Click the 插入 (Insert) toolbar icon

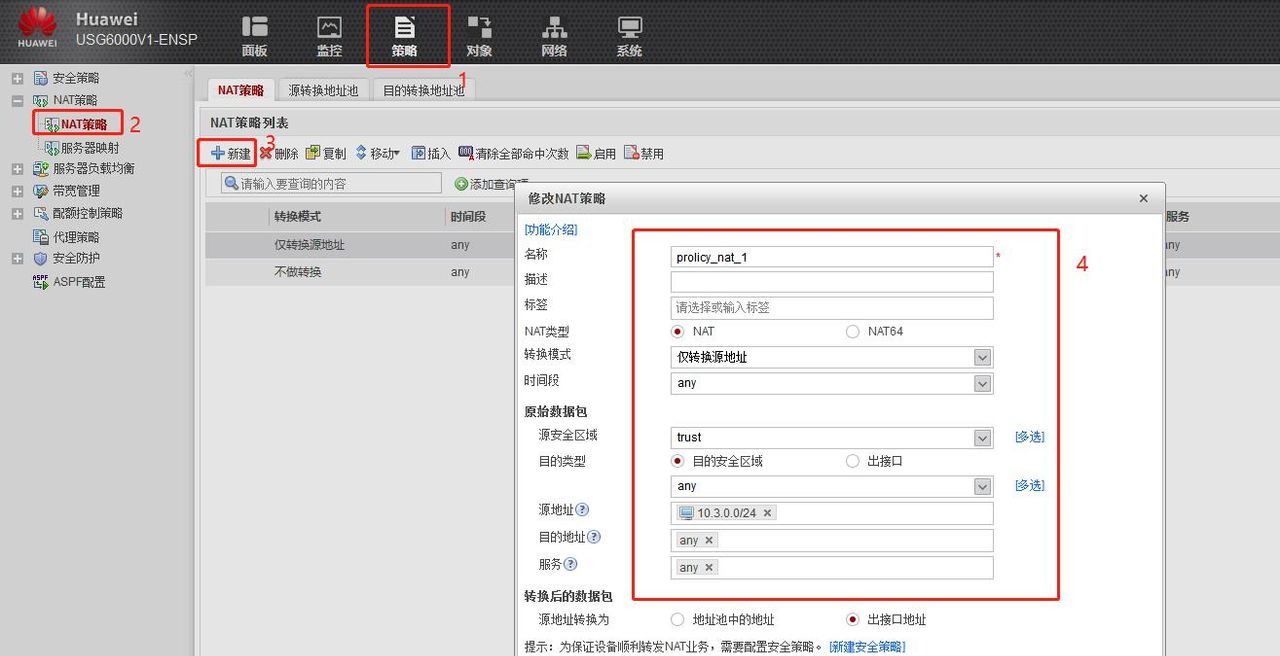click(x=430, y=153)
